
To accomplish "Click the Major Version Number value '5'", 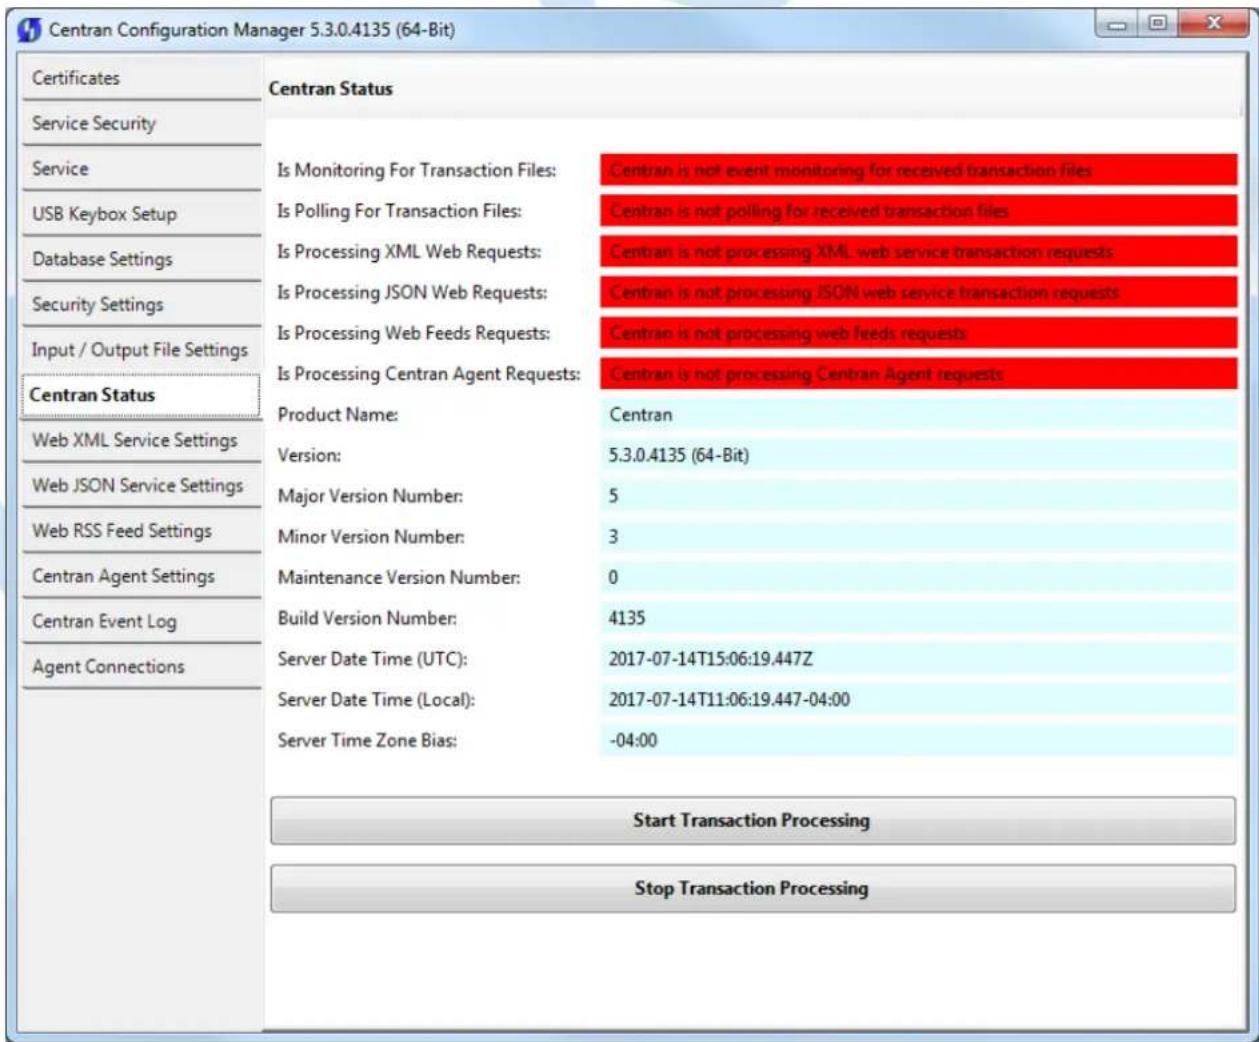I will point(918,496).
